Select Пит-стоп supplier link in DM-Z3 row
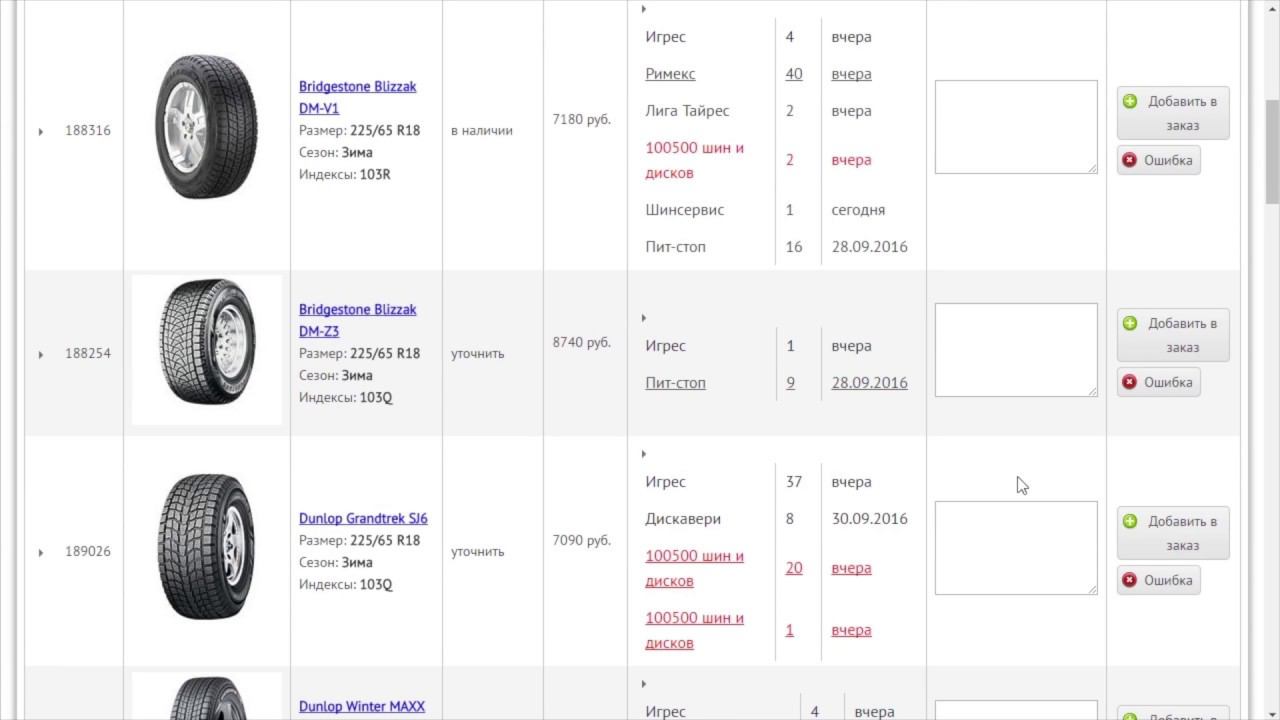 point(676,383)
